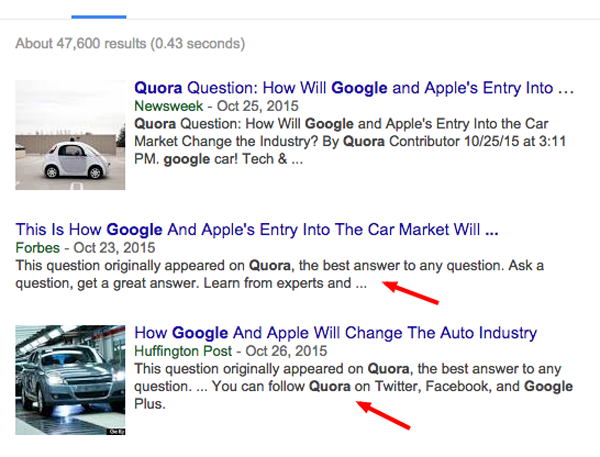Viewport: 600px width, 457px height.
Task: Click the Oct 23, 2015 date
Action: (111, 247)
